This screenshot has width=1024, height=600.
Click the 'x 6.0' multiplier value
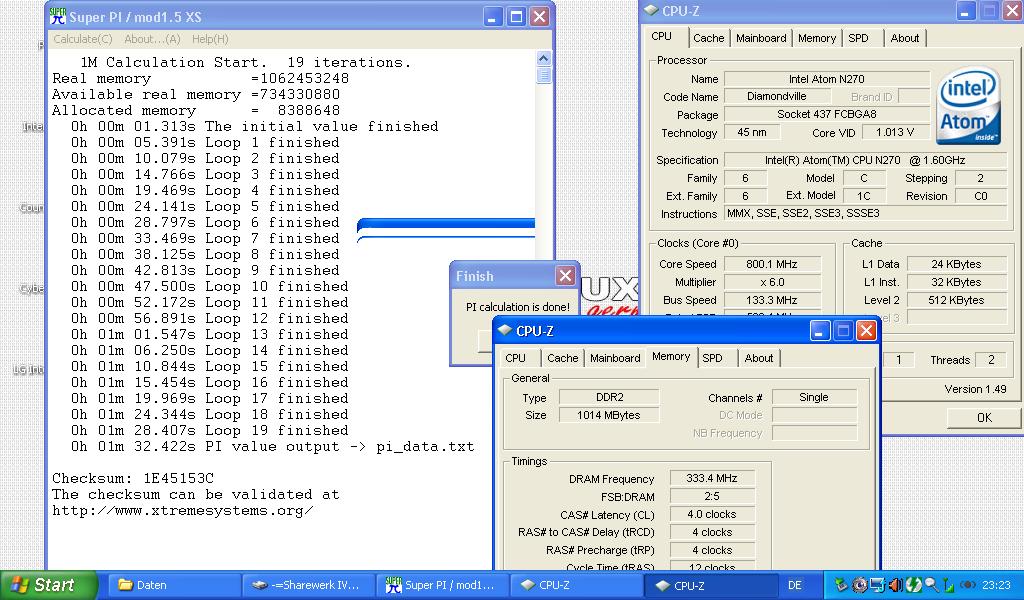[x=771, y=282]
